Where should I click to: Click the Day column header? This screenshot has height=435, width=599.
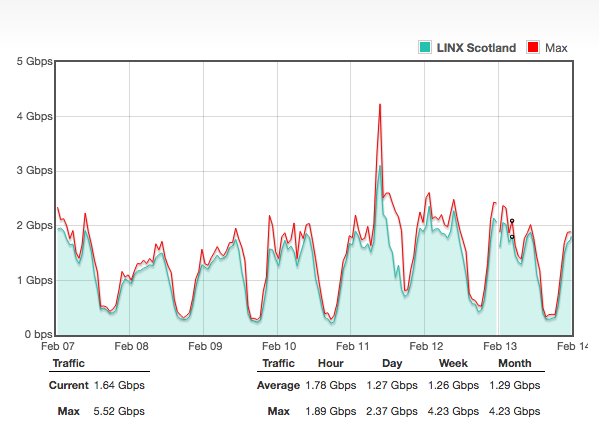pos(392,363)
